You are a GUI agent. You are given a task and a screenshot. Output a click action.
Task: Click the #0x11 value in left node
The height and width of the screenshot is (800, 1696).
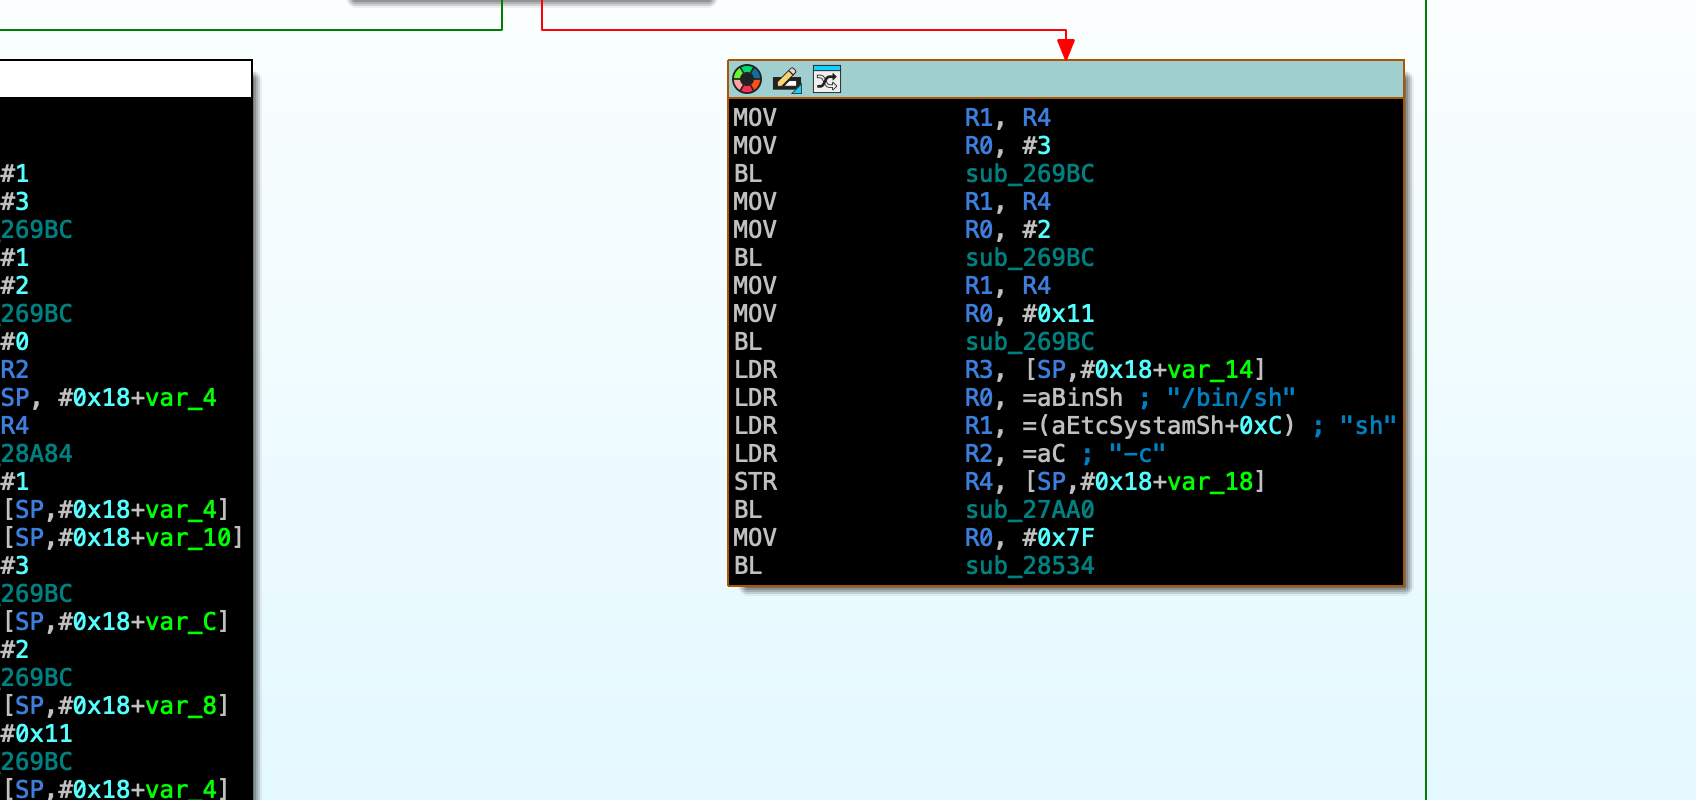(x=36, y=734)
